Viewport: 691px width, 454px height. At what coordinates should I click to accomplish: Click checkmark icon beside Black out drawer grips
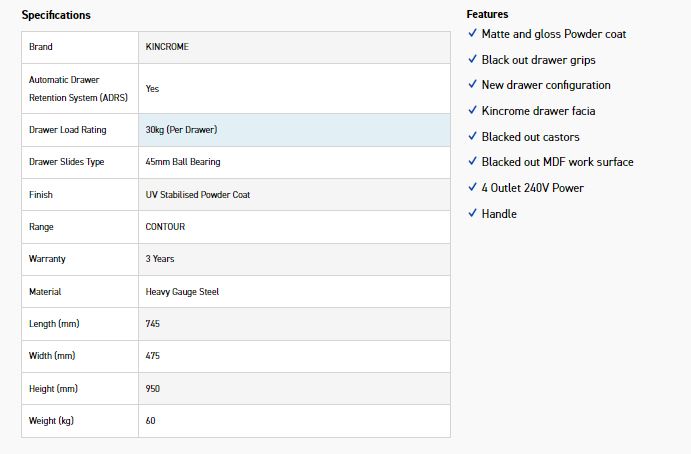pyautogui.click(x=472, y=59)
